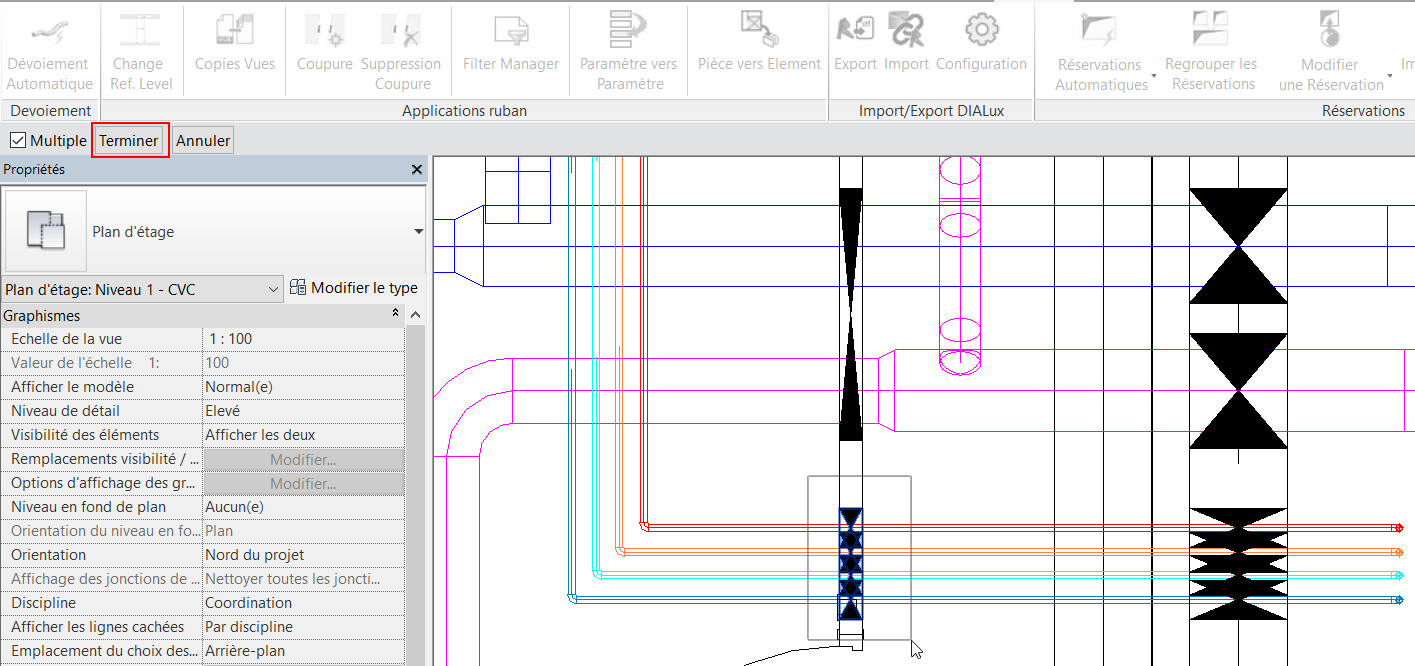Uncheck the Multiple checkbox
This screenshot has height=666, width=1415.
(x=18, y=140)
